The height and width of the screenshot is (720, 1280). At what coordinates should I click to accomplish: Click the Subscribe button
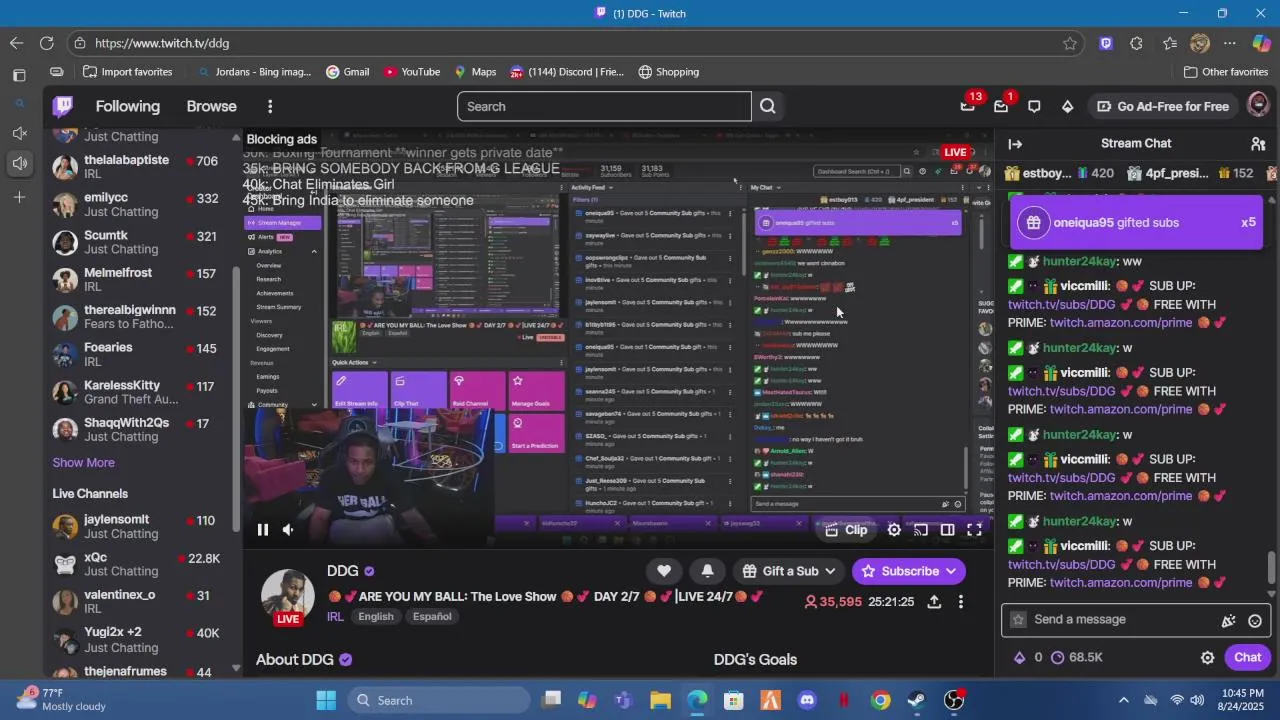908,571
